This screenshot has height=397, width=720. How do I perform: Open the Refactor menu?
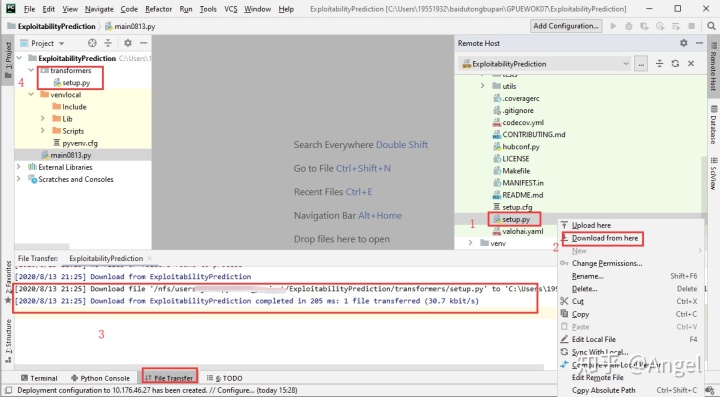point(158,9)
